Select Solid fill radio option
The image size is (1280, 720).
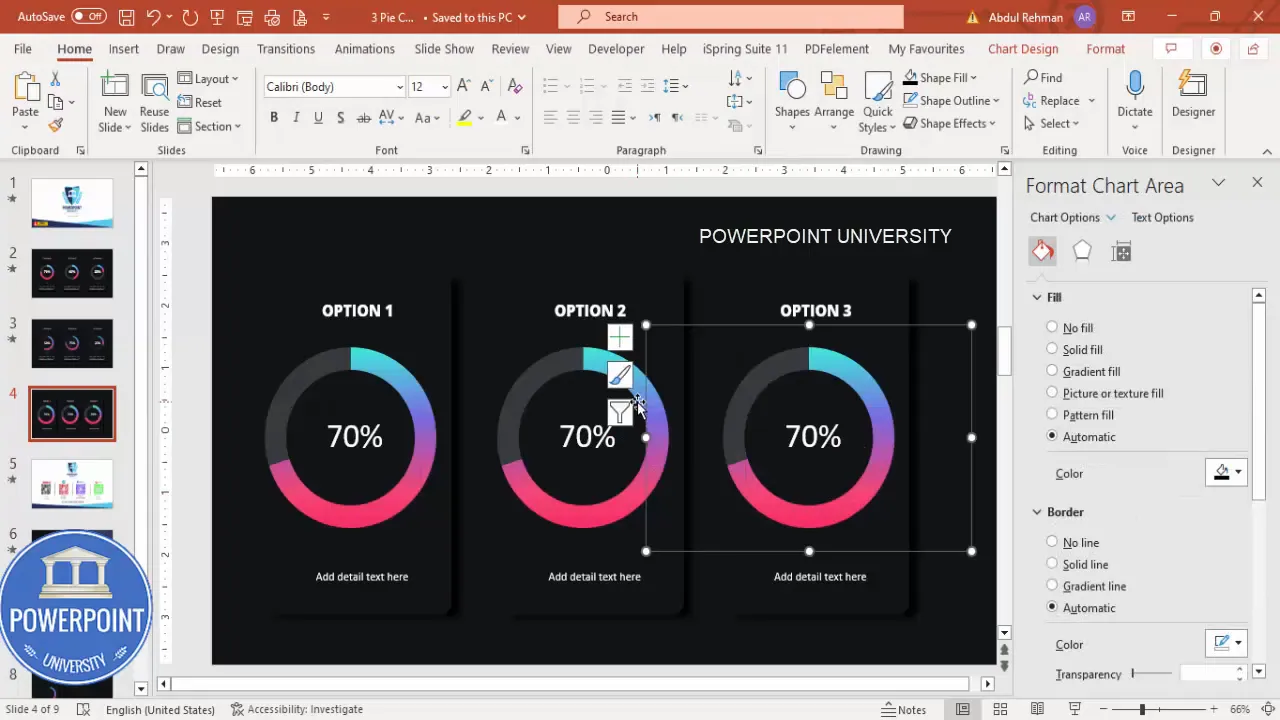[x=1052, y=349]
